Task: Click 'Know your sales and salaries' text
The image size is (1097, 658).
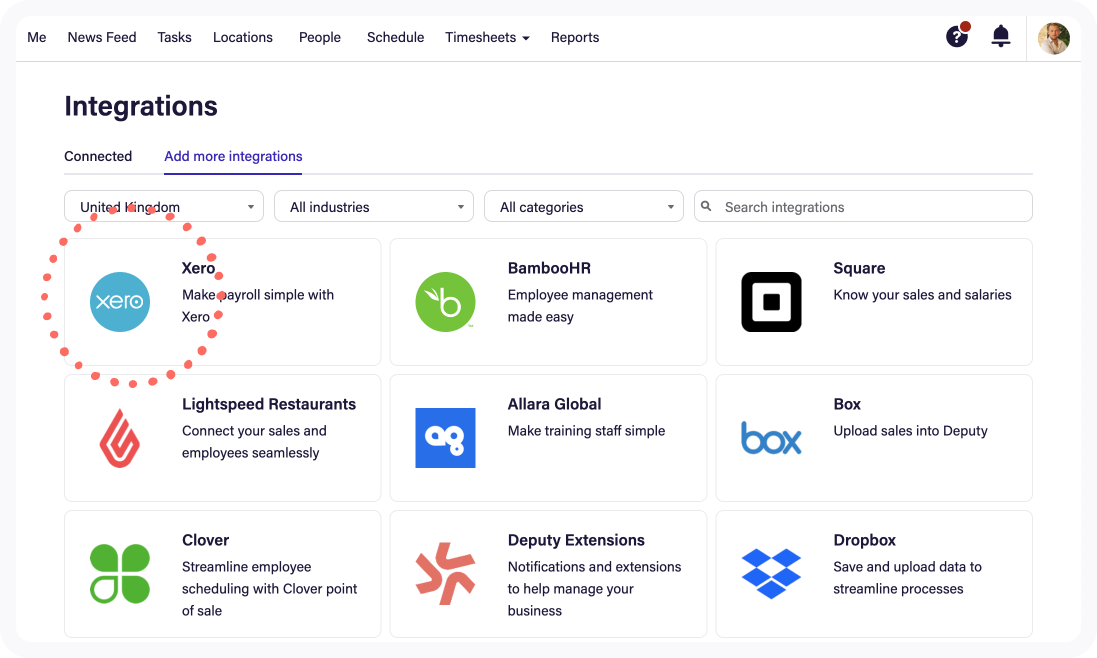Action: [922, 295]
